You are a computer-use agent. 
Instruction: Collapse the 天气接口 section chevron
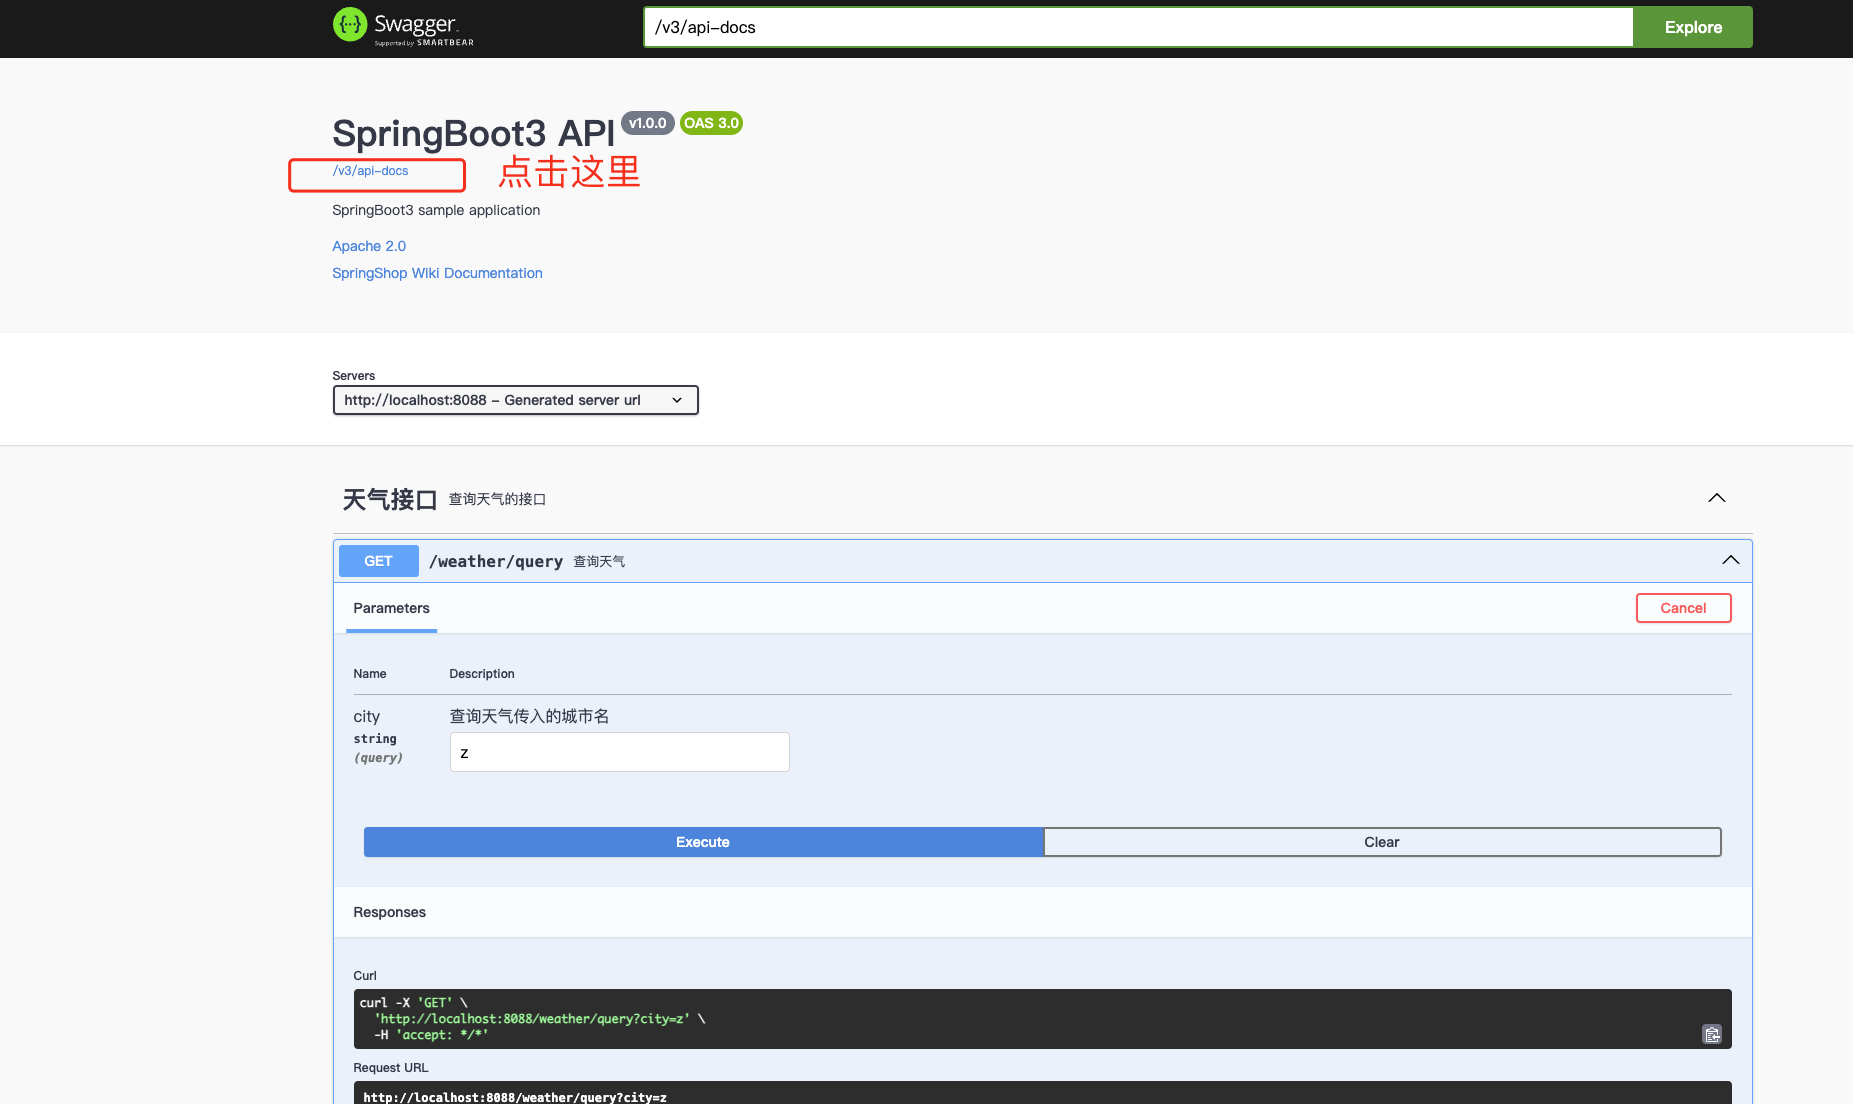point(1716,498)
